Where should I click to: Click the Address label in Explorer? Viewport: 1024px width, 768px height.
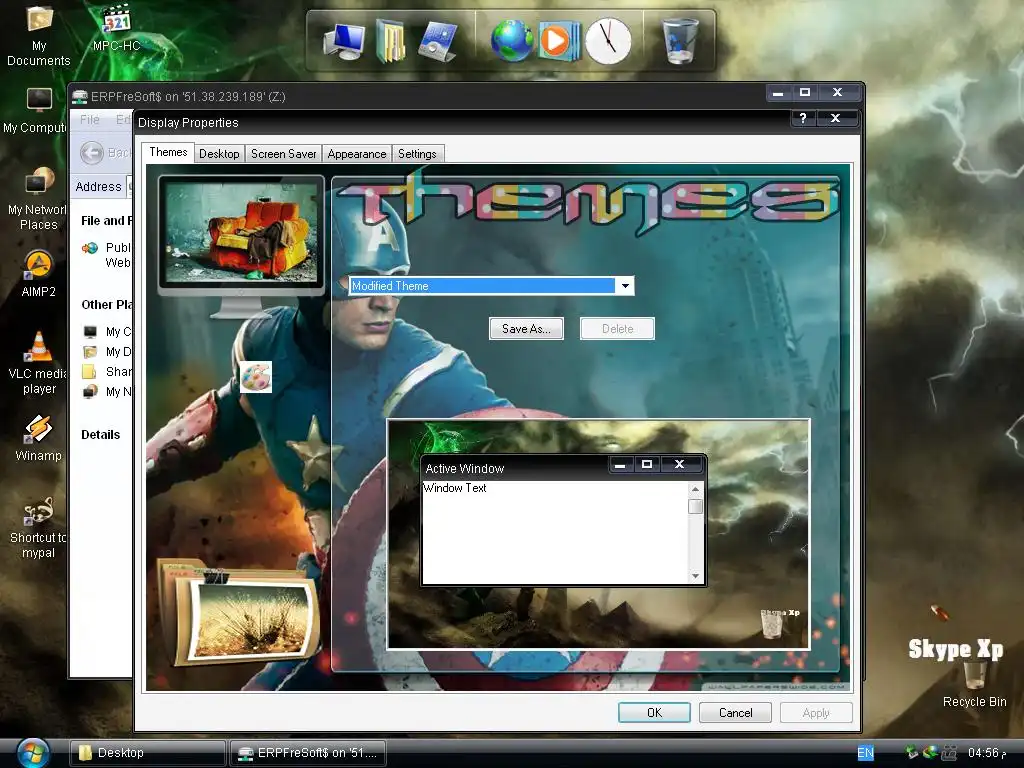[x=98, y=187]
